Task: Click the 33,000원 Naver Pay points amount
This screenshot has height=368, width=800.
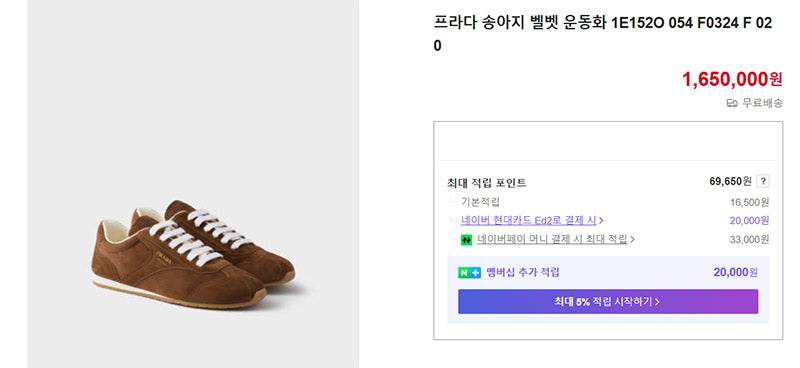Action: tap(749, 239)
